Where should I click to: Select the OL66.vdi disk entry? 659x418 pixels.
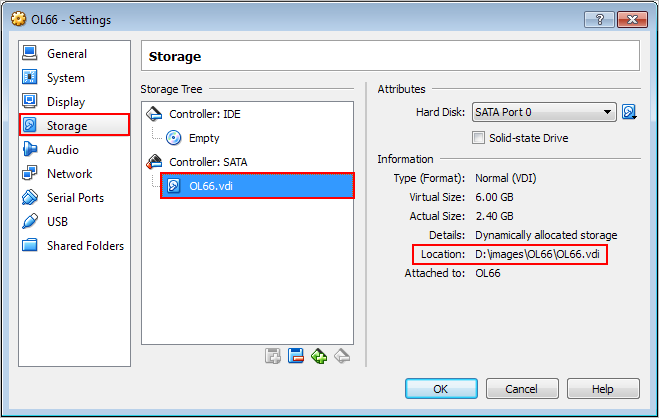257,186
